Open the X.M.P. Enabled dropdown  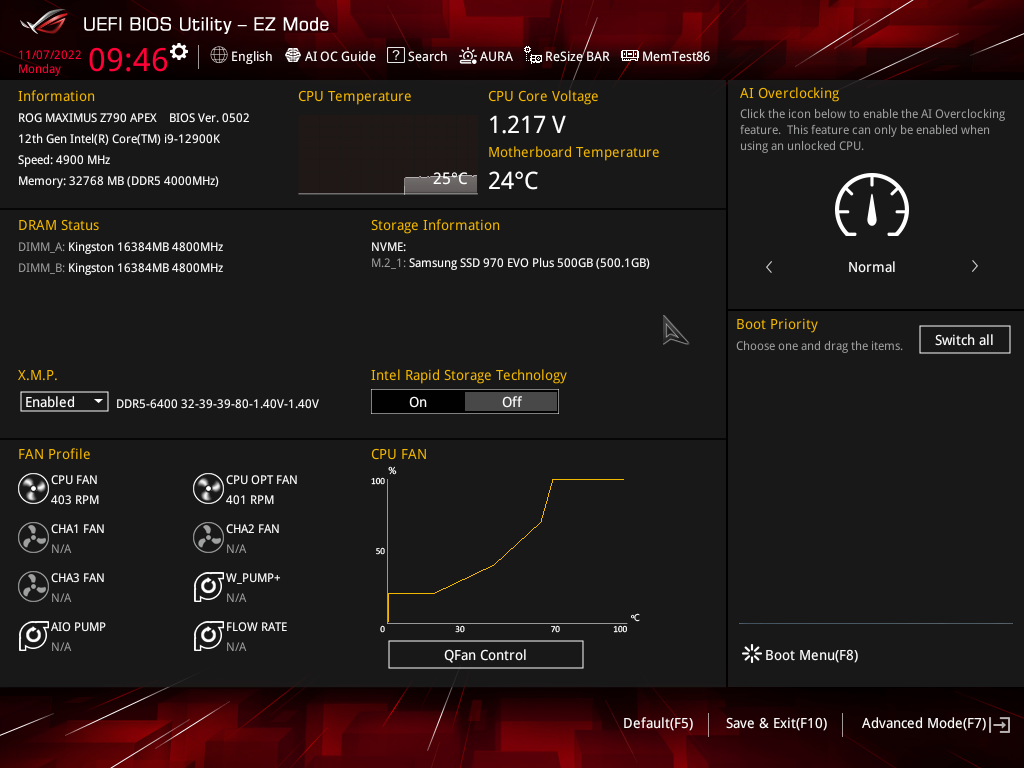point(64,402)
